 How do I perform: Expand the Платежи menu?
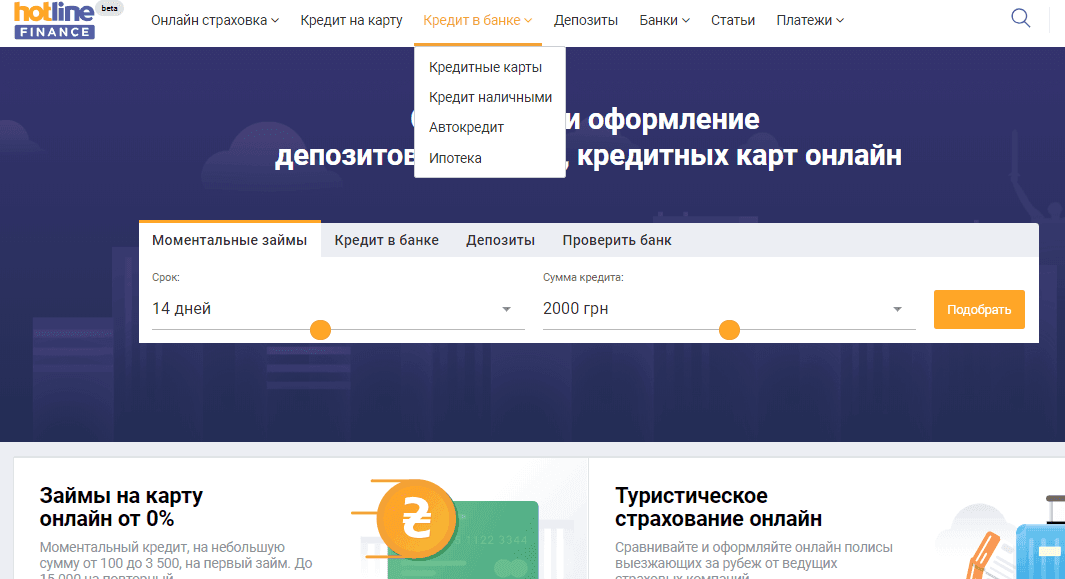click(x=810, y=20)
